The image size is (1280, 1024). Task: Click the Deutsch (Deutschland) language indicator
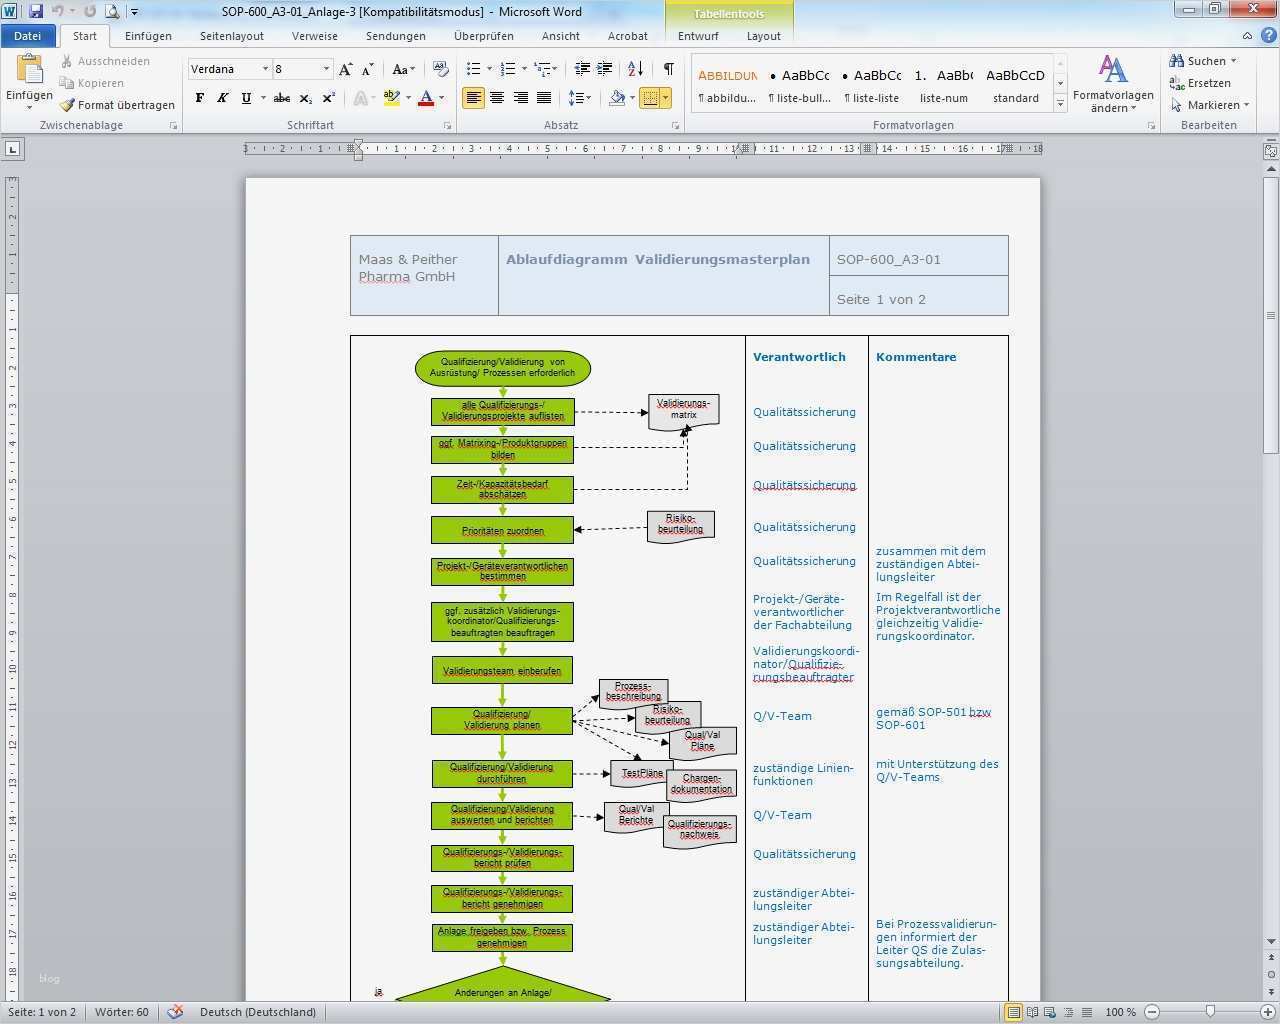[258, 1012]
